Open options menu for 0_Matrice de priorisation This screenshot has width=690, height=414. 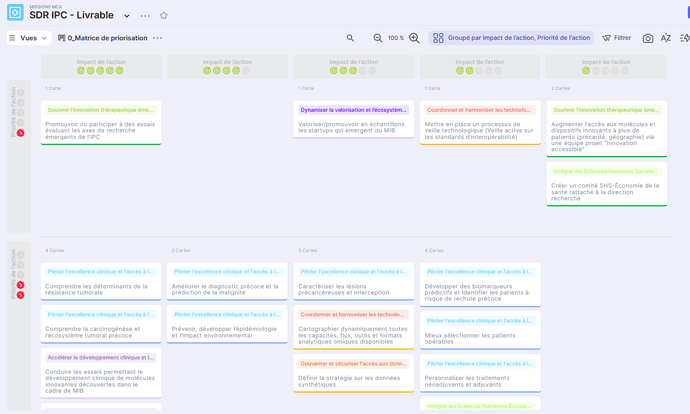(158, 38)
